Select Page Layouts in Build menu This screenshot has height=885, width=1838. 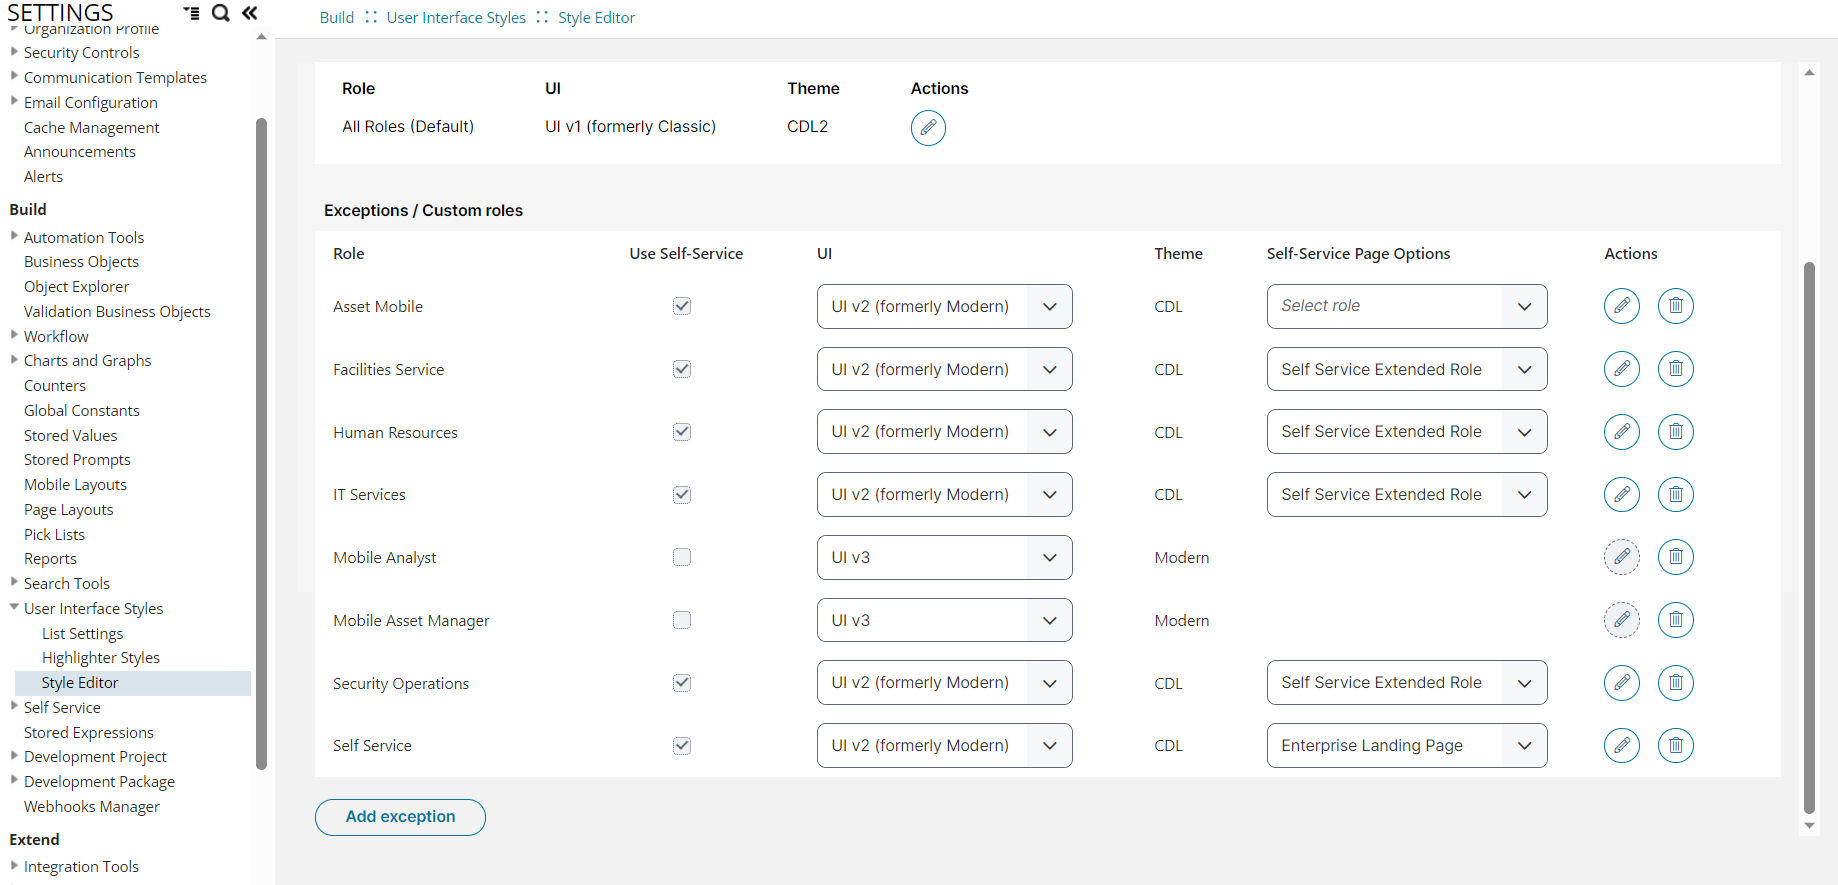(x=69, y=510)
